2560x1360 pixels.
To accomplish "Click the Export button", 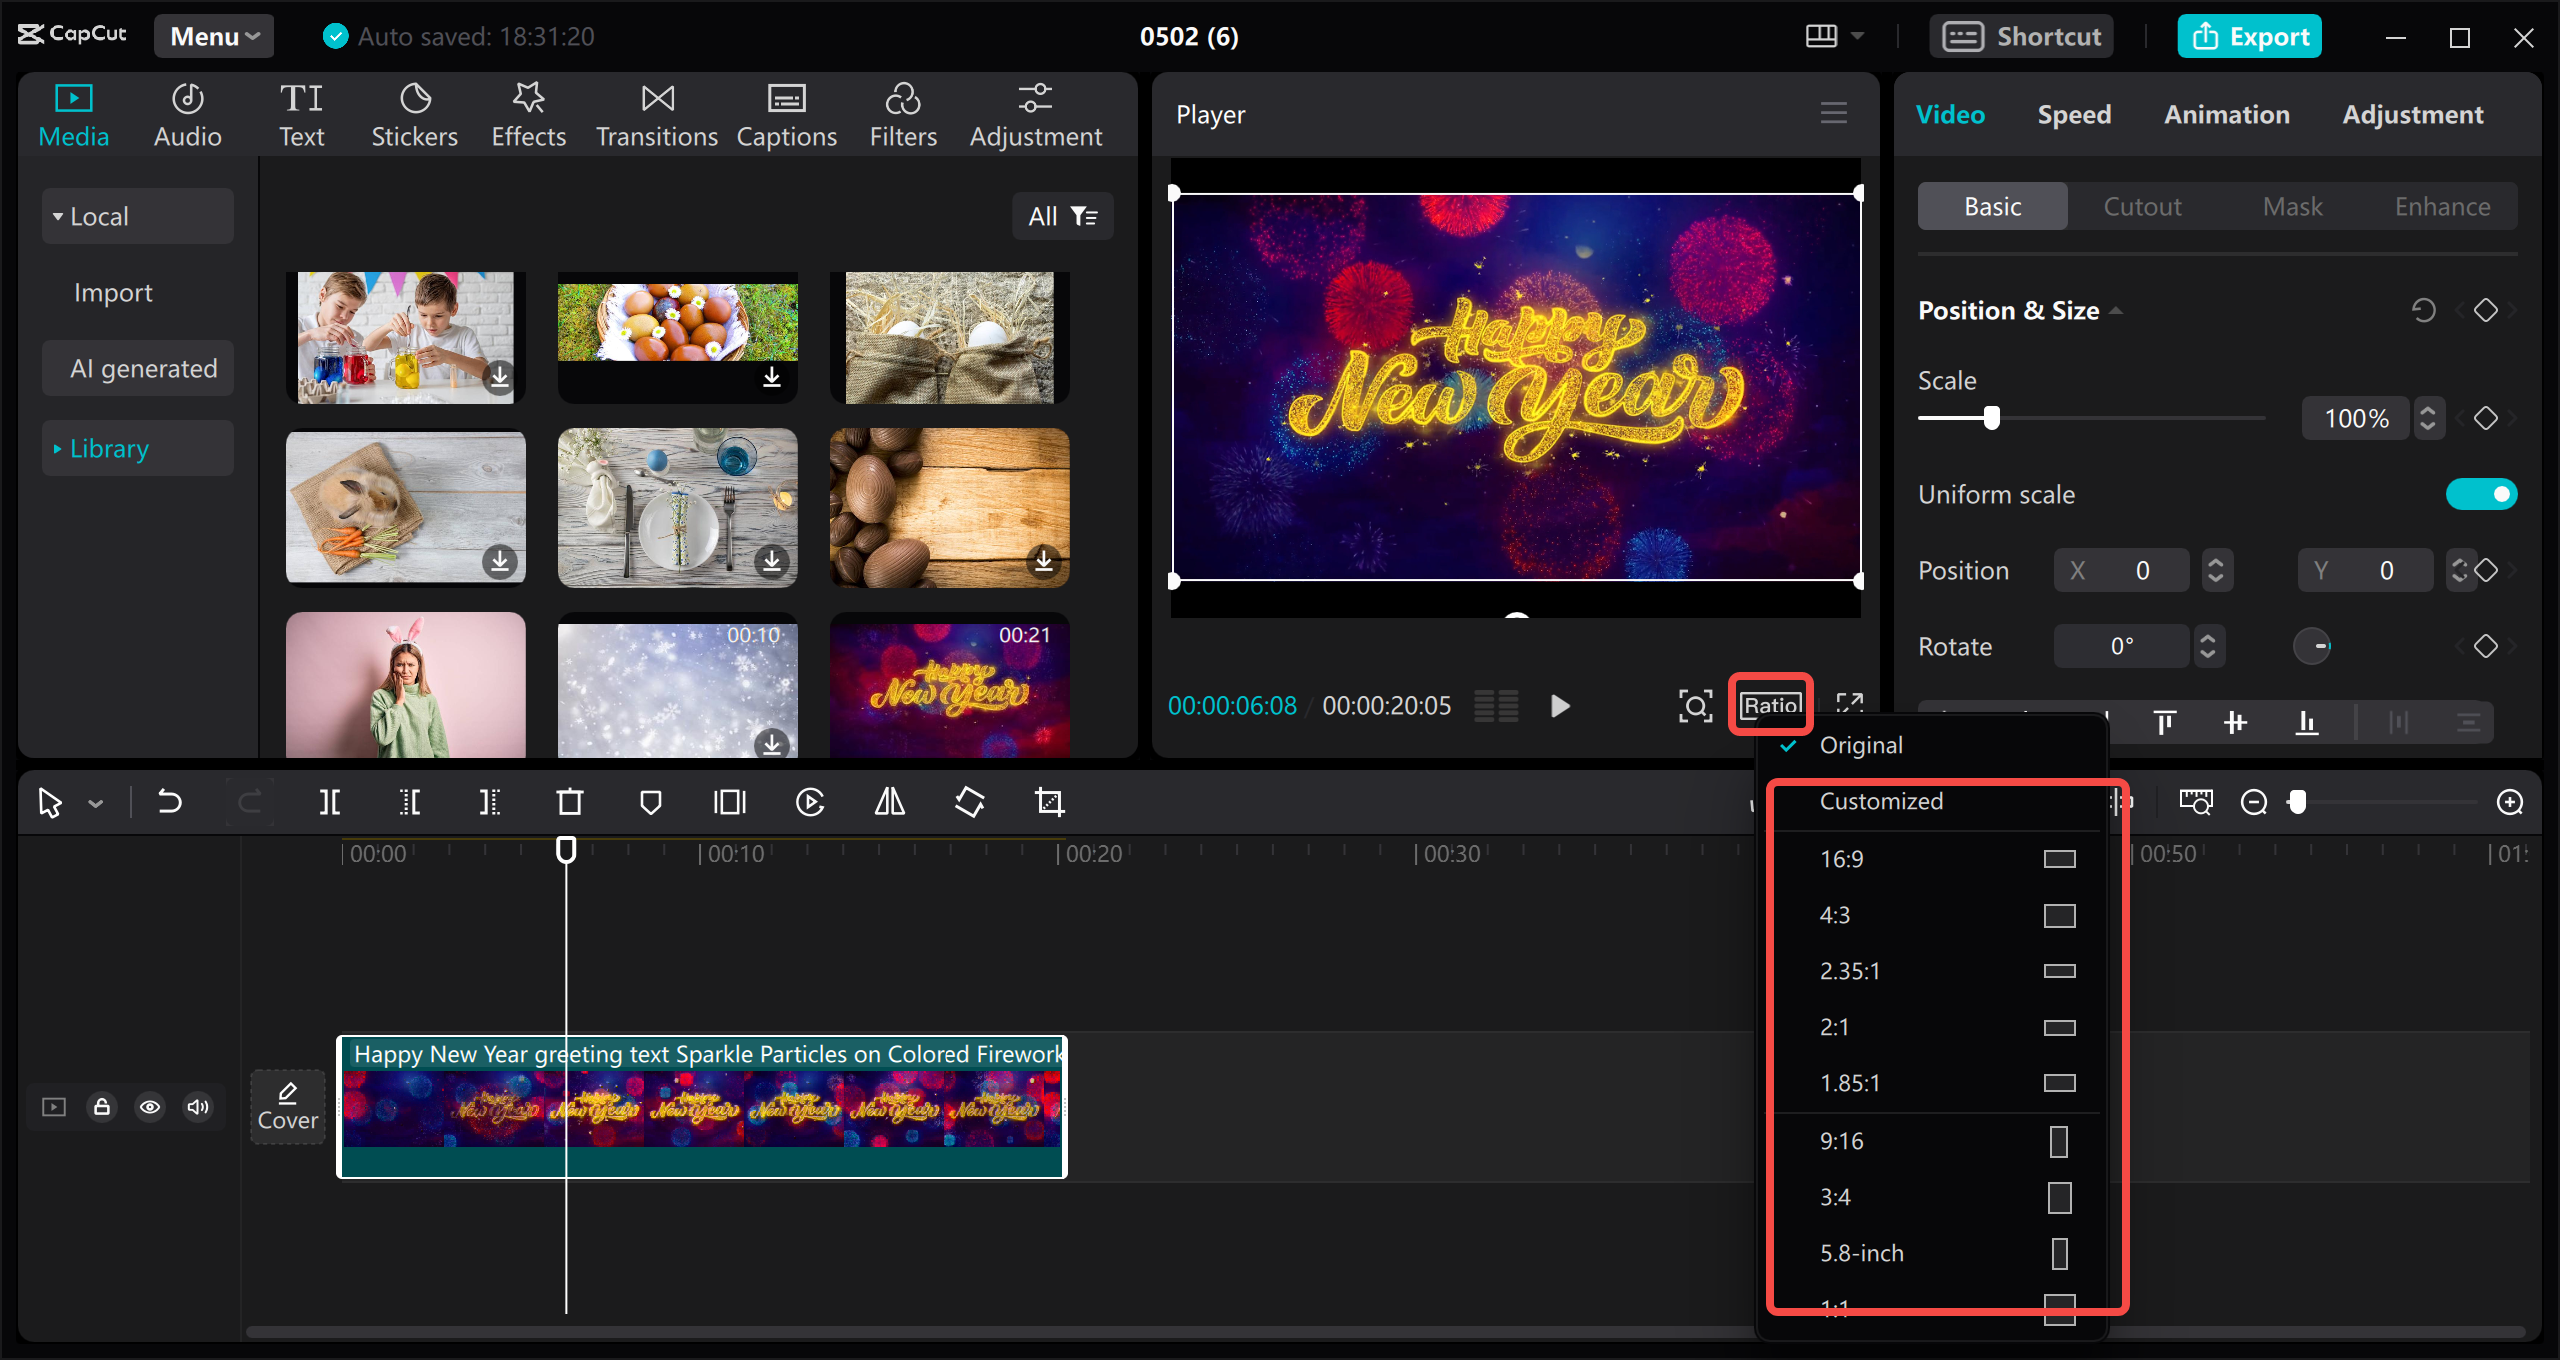I will pos(2250,37).
